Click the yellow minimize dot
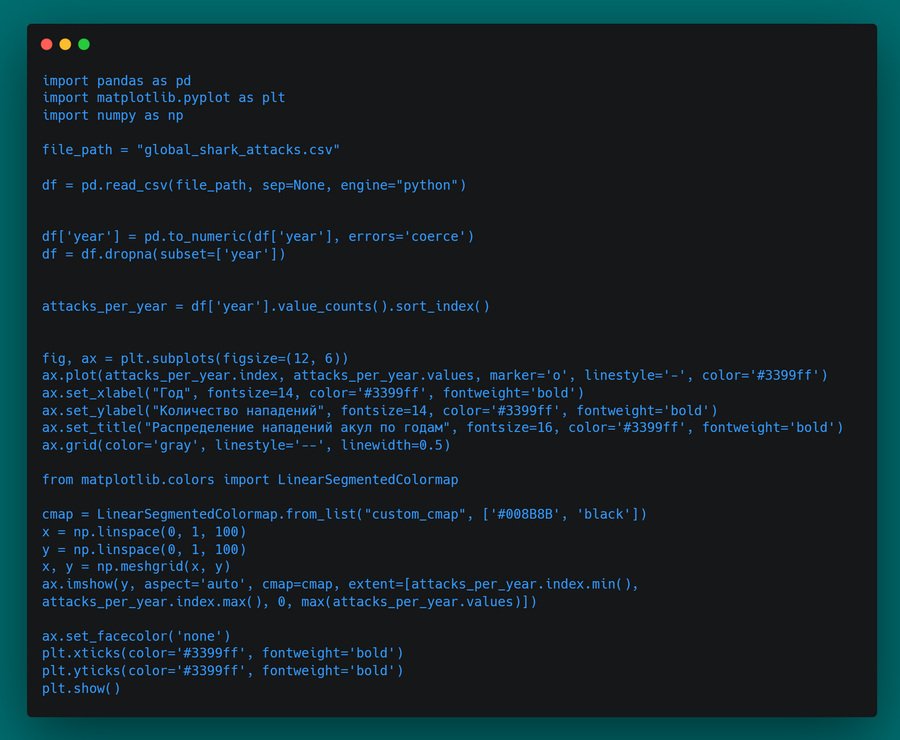 click(x=65, y=44)
